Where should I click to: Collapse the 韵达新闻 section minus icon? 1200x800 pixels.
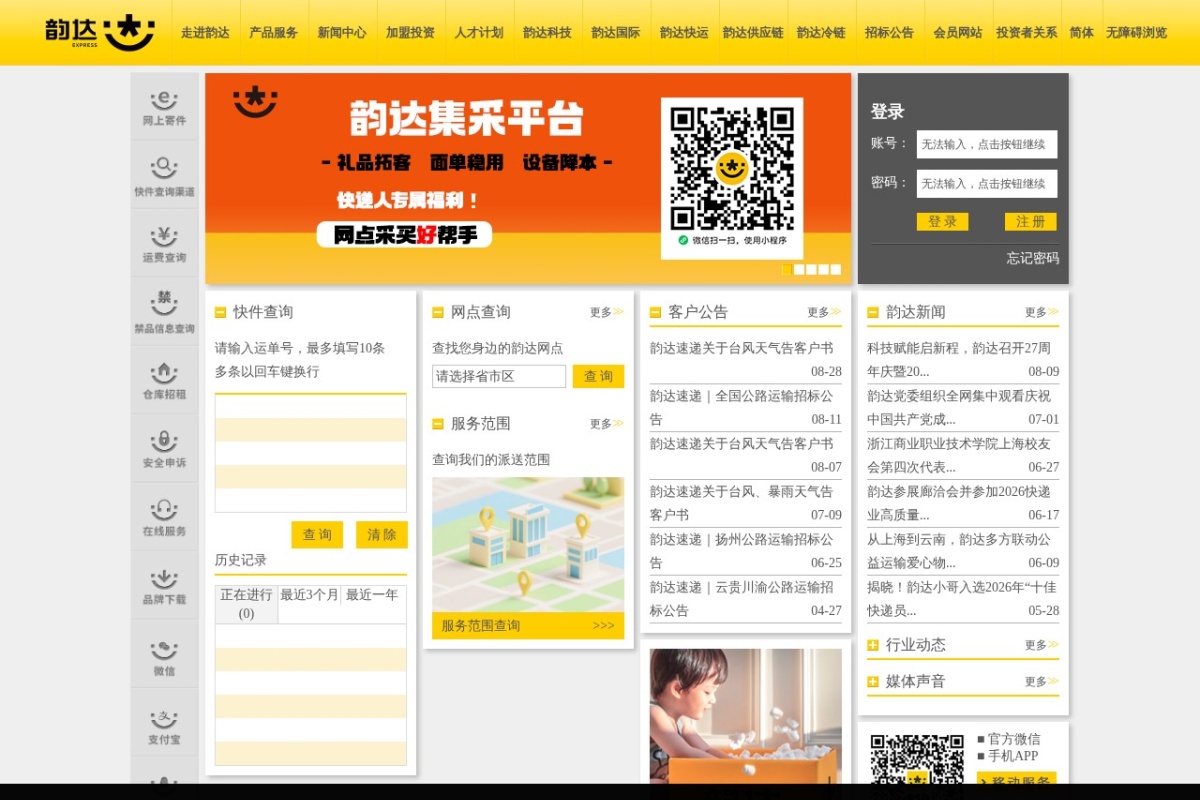(872, 313)
